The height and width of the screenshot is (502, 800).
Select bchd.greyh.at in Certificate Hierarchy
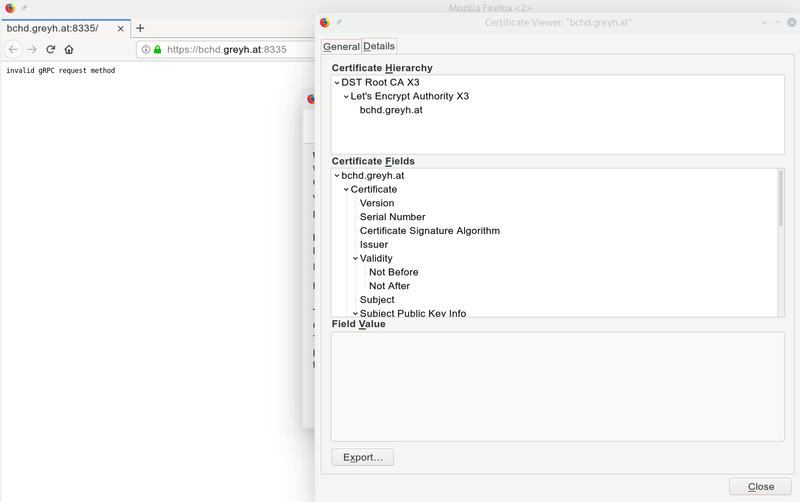[391, 110]
